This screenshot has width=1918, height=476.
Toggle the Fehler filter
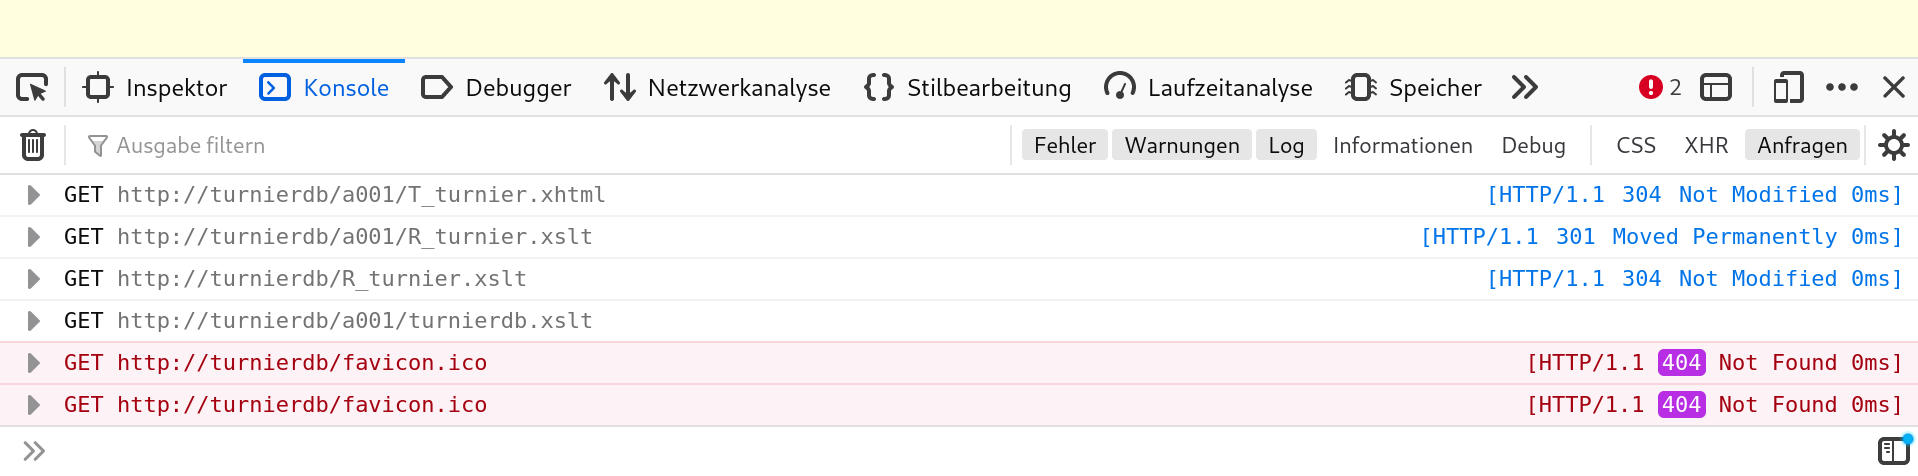1065,145
